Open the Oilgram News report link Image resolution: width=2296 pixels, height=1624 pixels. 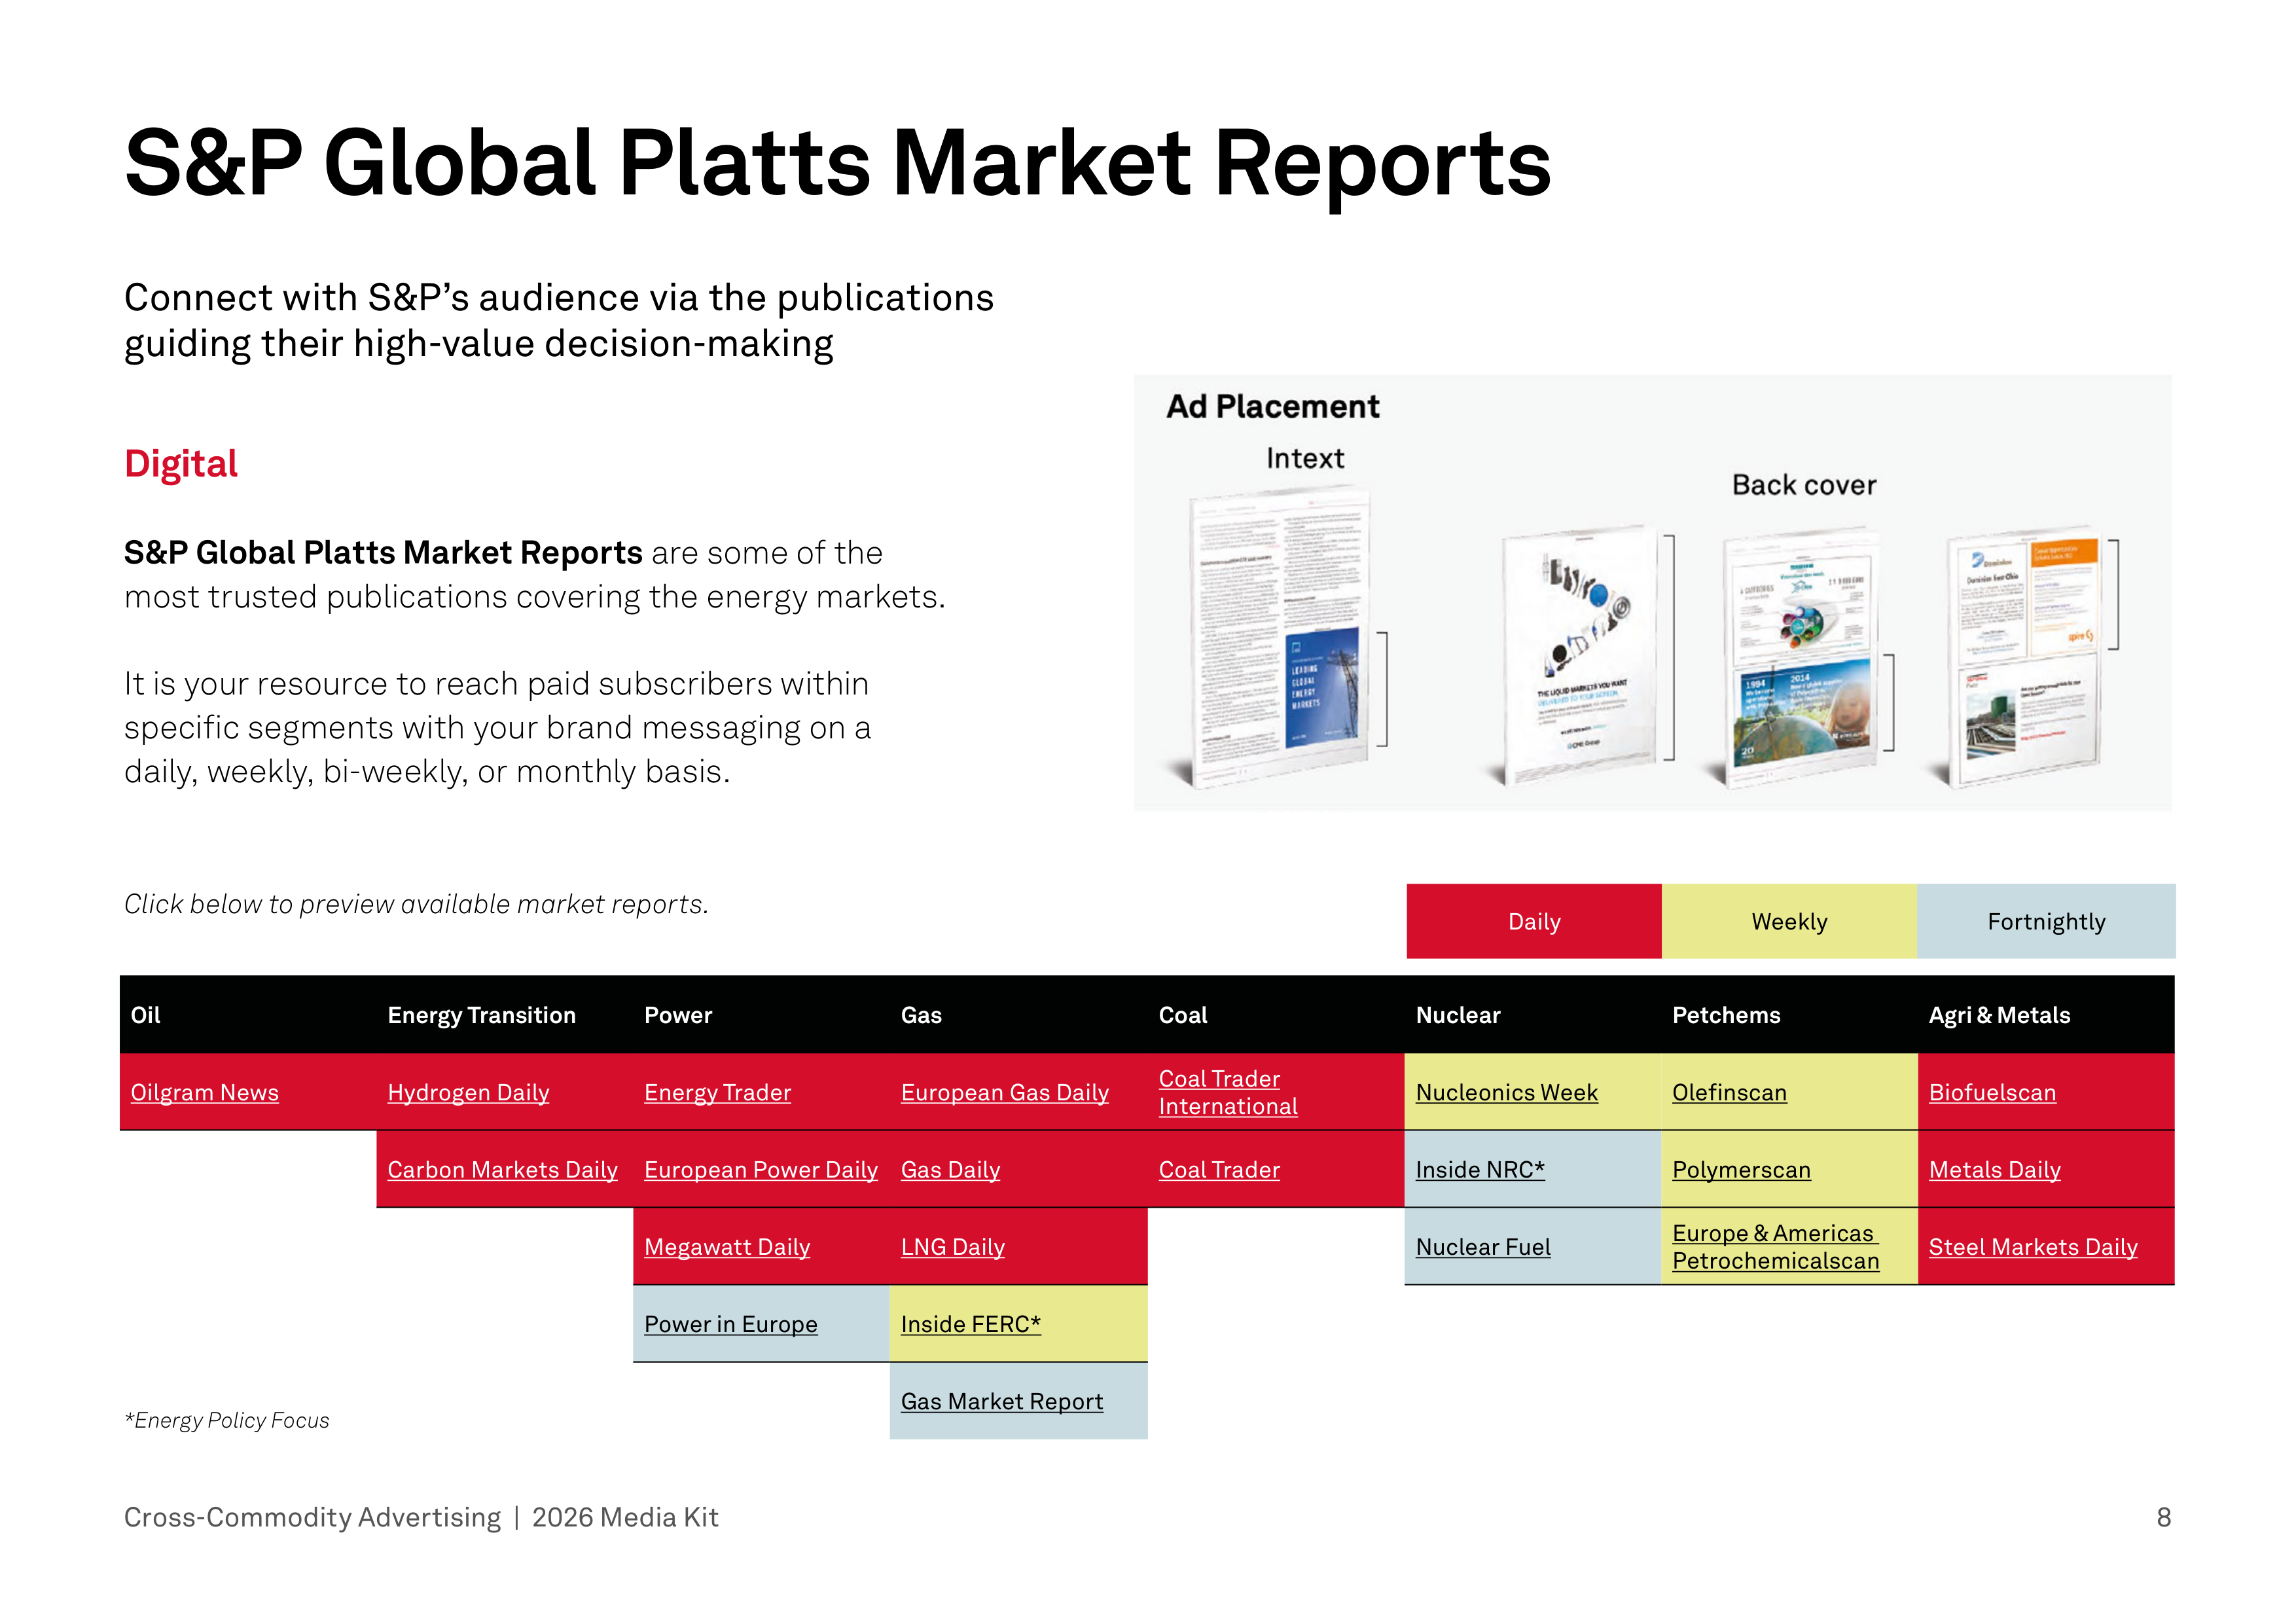click(204, 1092)
